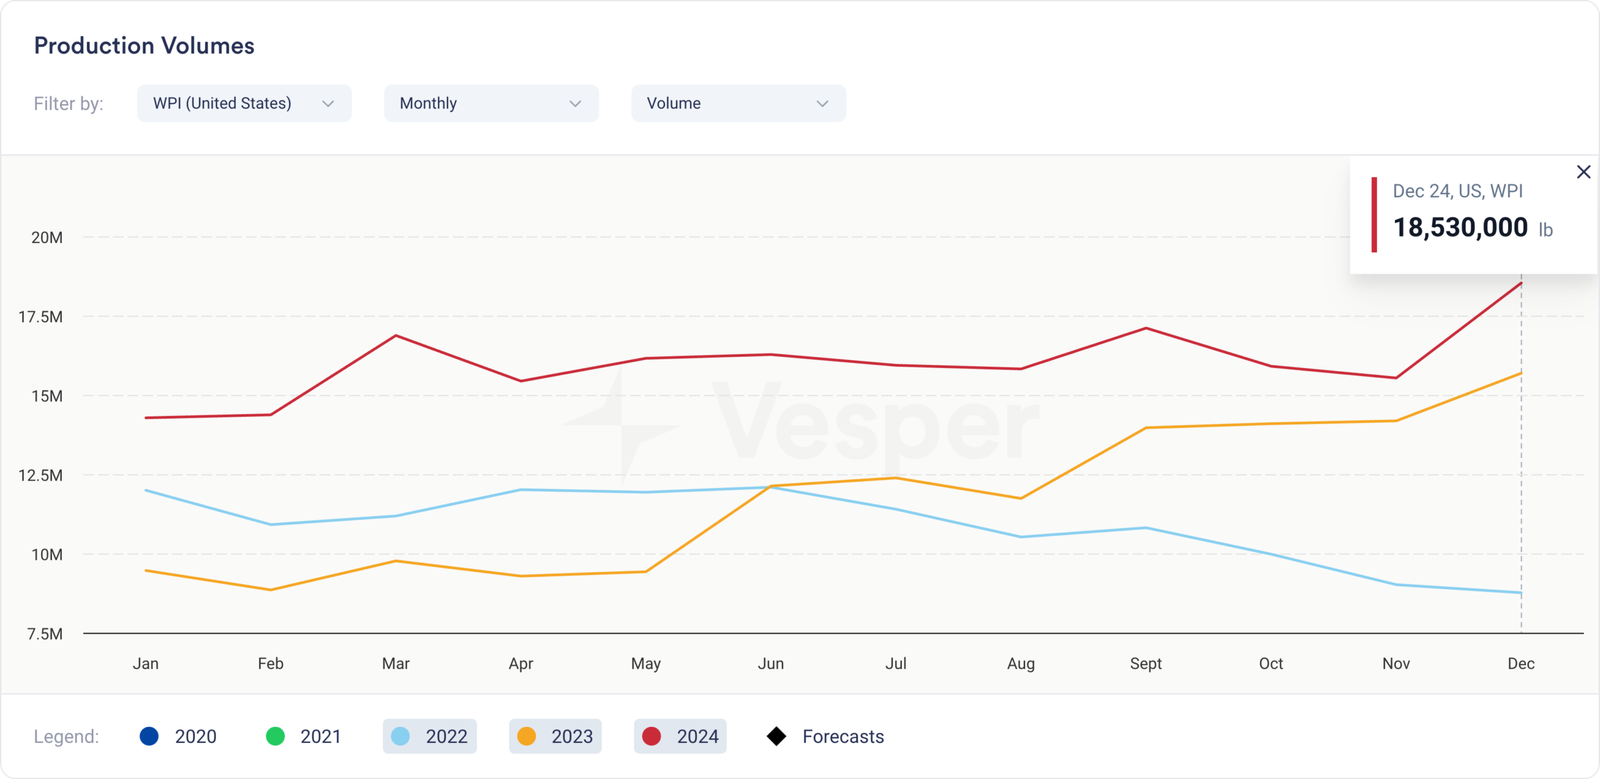
Task: Click the chevron on the Monthly dropdown
Action: 575,104
